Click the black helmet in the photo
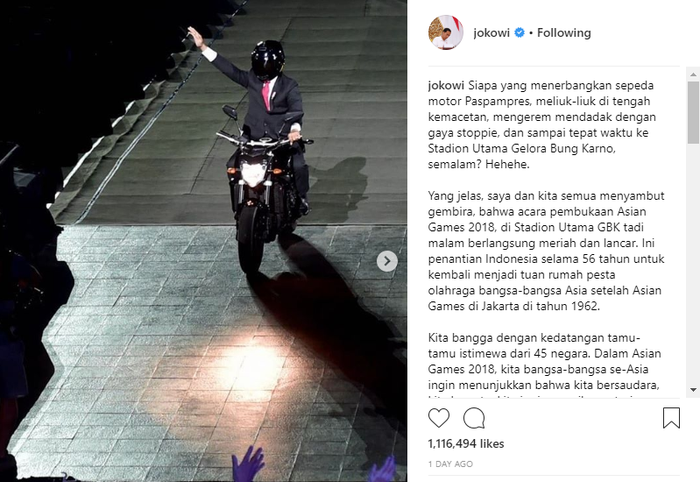 click(x=268, y=60)
